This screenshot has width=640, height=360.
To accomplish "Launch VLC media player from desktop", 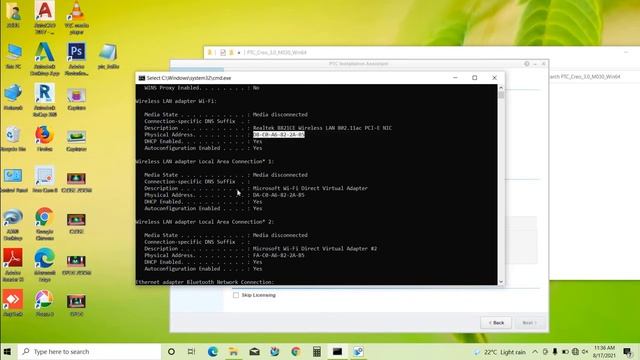I will [76, 17].
